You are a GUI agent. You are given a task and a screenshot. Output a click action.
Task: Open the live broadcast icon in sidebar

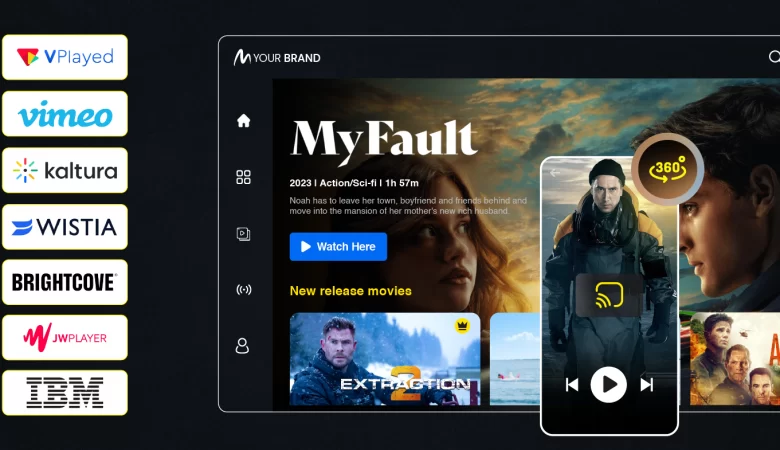coord(244,289)
